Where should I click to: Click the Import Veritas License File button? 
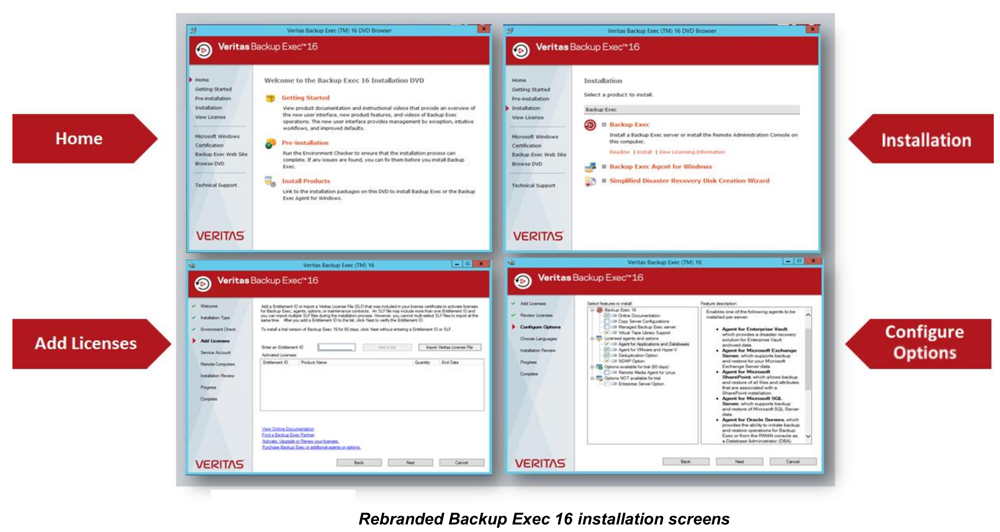click(450, 347)
